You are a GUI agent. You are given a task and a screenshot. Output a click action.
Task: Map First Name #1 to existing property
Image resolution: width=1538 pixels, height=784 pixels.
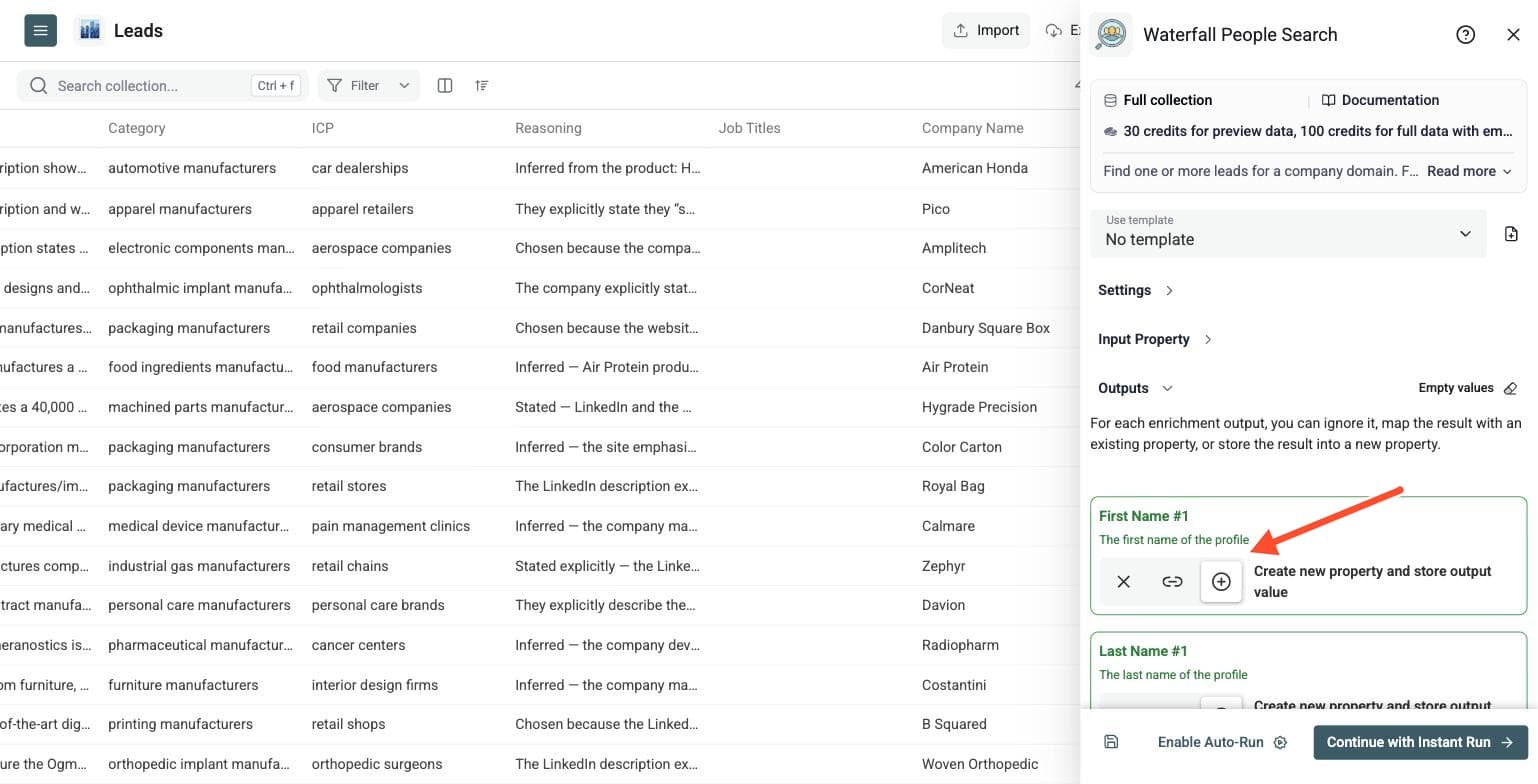coord(1172,582)
